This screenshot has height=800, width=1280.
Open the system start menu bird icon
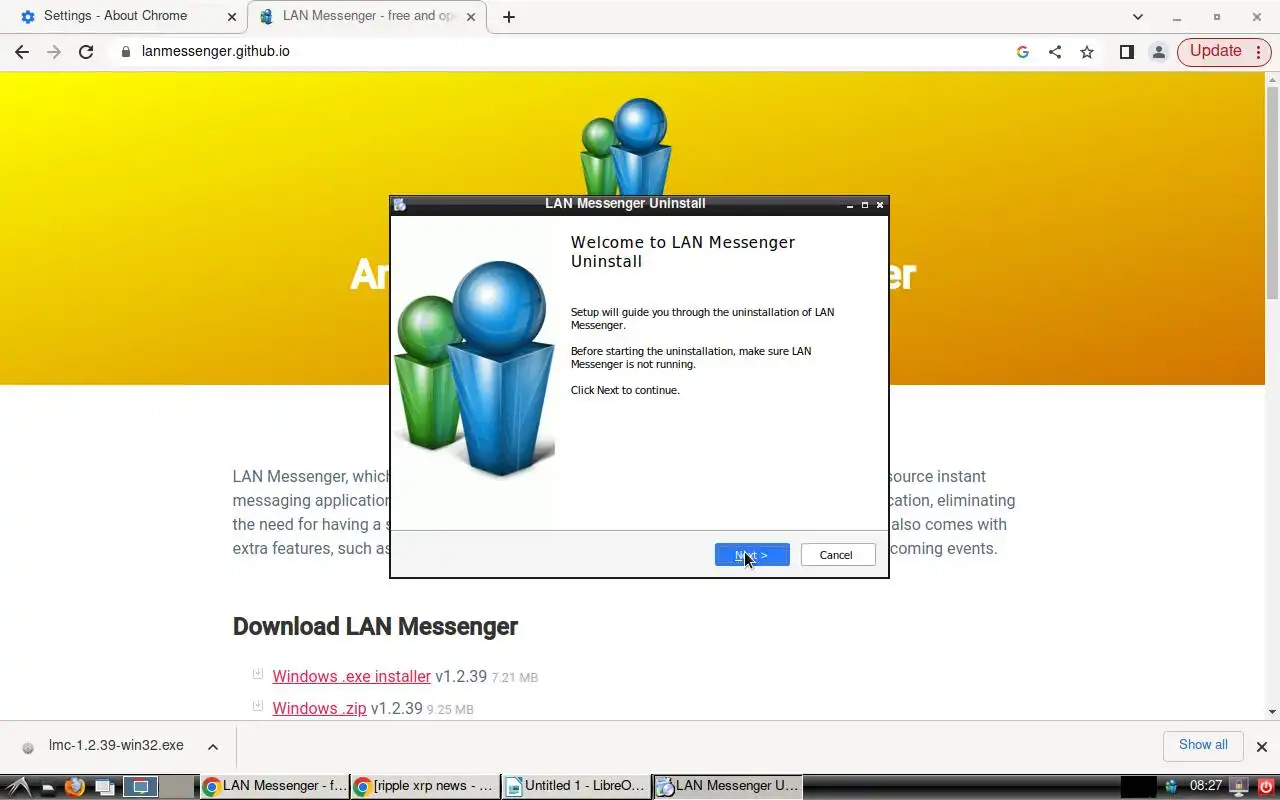coord(17,787)
